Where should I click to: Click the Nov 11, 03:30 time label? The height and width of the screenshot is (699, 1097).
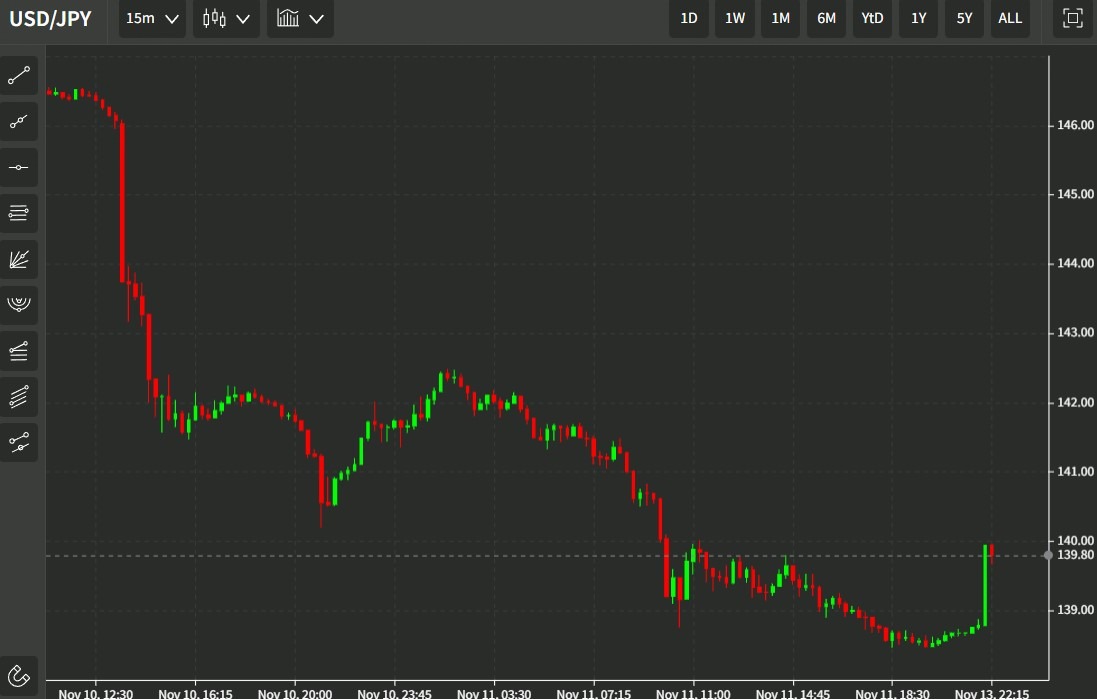click(x=494, y=693)
